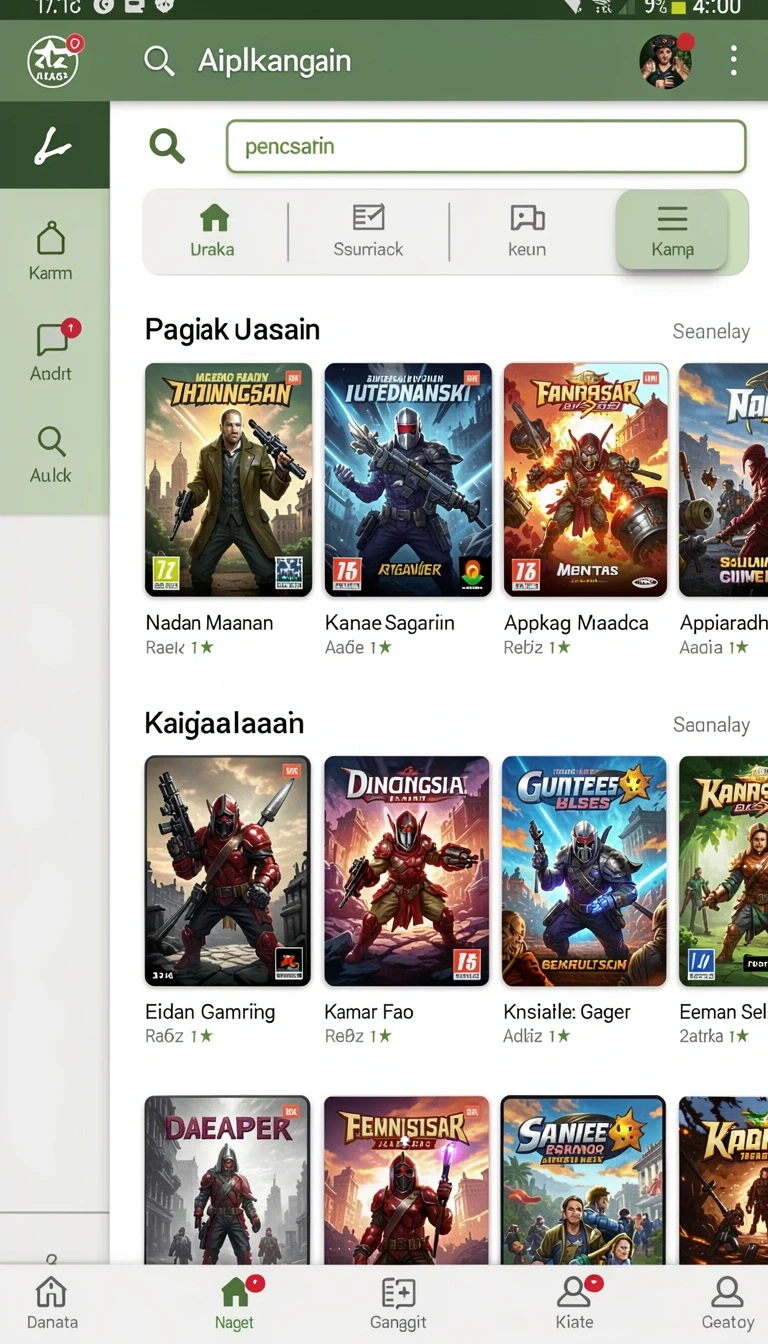Click the Raek 1★ rating
Viewport: 768px width, 1344px height.
pyautogui.click(x=179, y=647)
